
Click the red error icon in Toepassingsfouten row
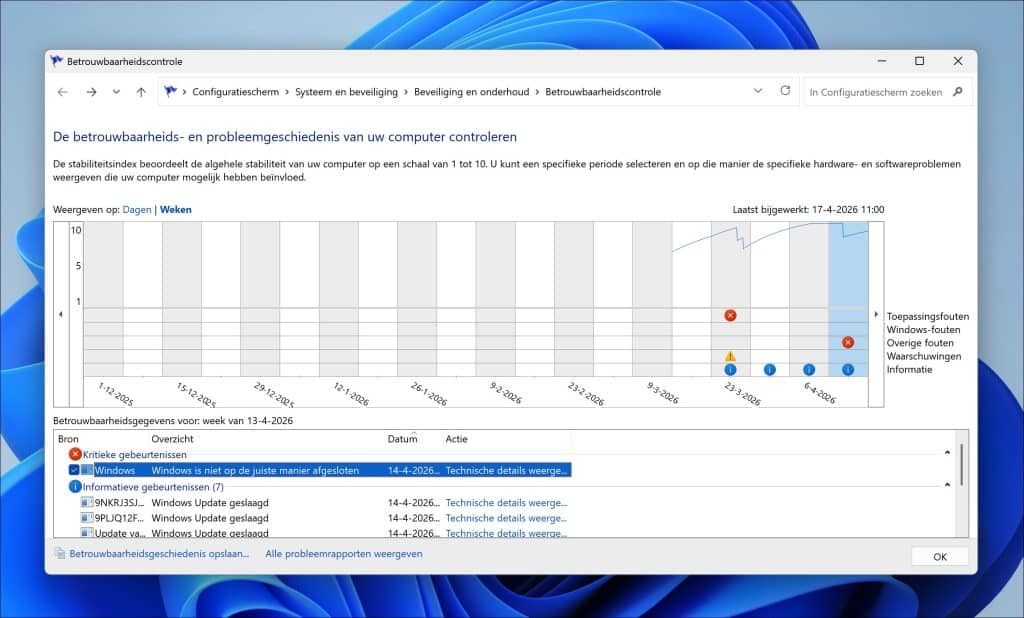(730, 316)
